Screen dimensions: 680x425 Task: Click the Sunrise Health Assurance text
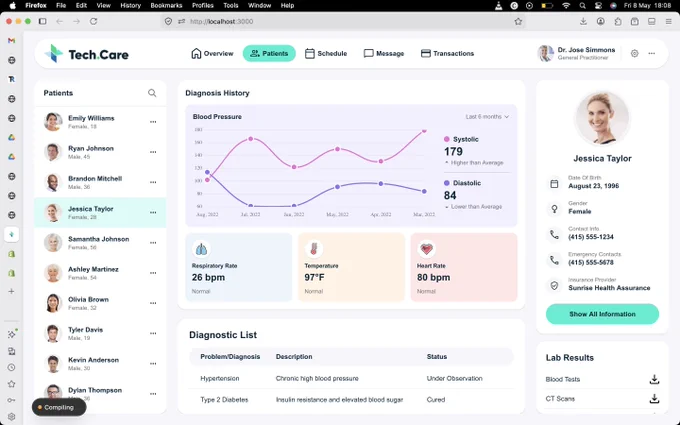coord(609,288)
